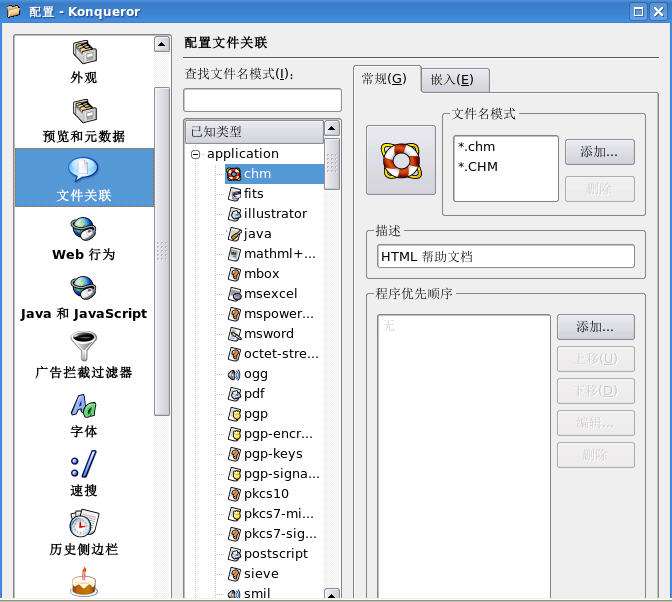Click 添加 button for program order

(x=595, y=327)
